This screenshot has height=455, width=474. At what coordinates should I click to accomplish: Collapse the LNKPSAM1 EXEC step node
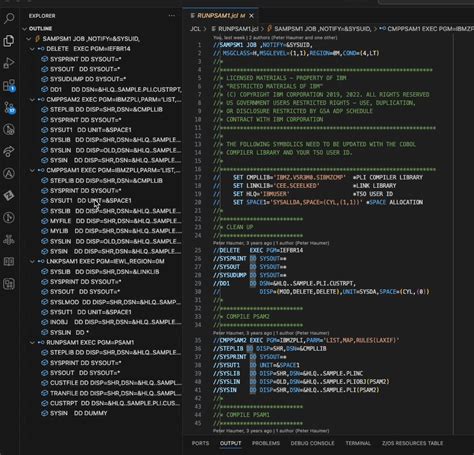pyautogui.click(x=32, y=261)
